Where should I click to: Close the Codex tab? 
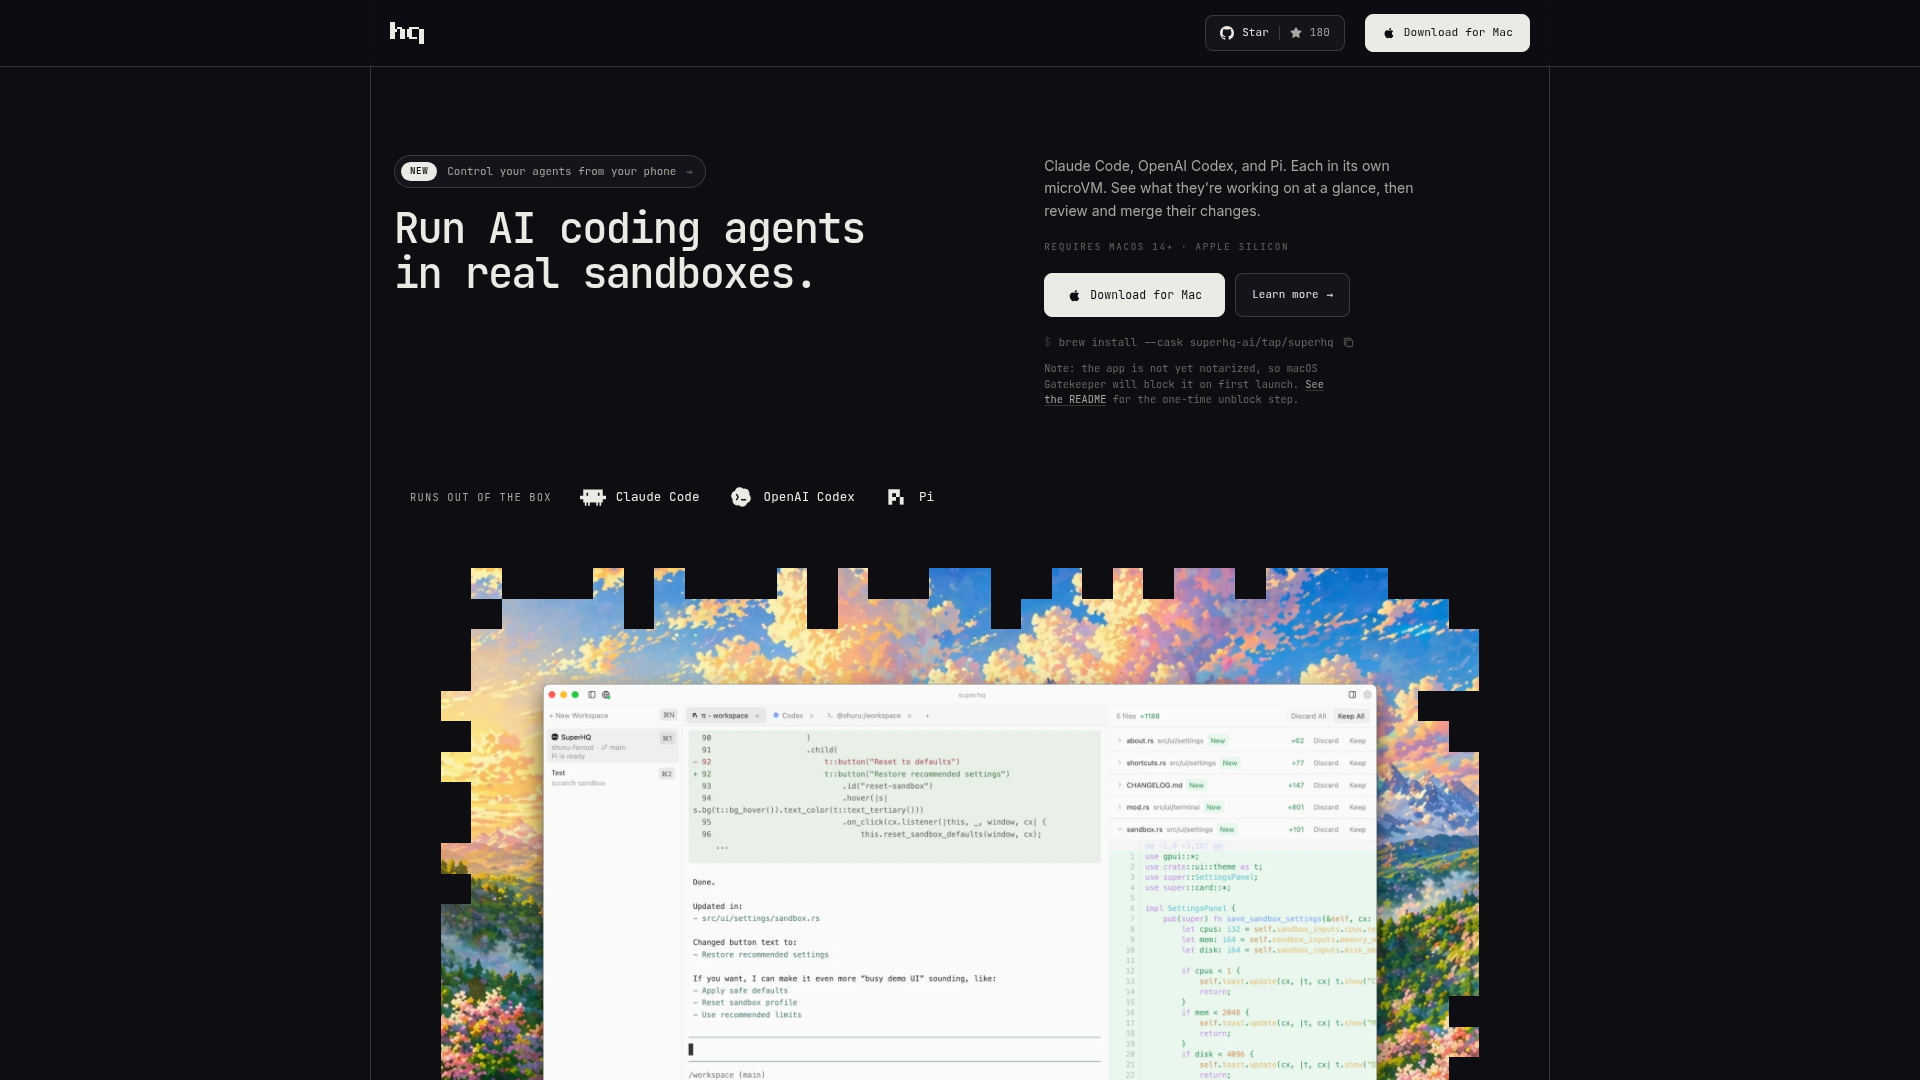(811, 716)
